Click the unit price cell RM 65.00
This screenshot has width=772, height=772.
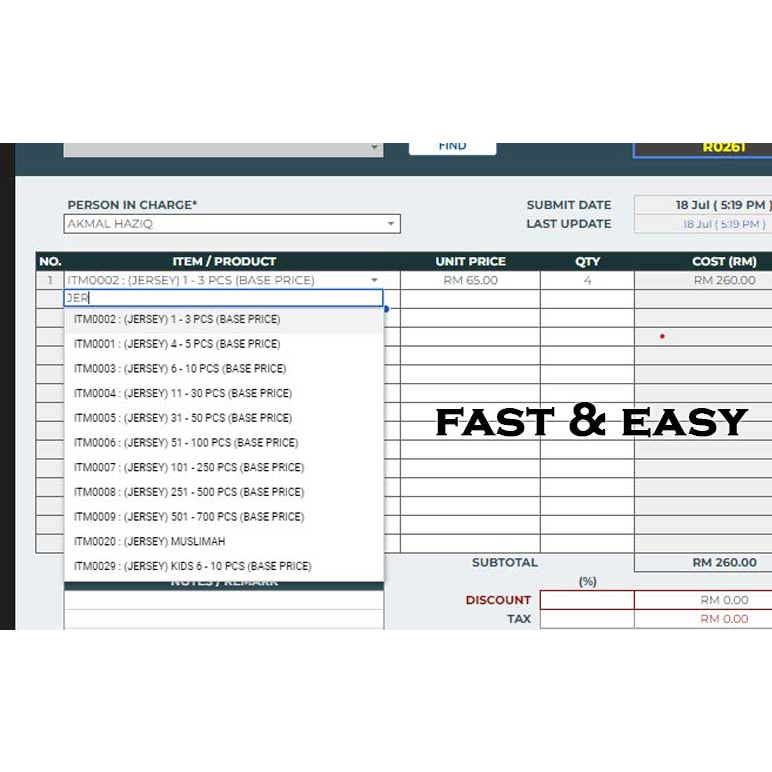coord(470,281)
